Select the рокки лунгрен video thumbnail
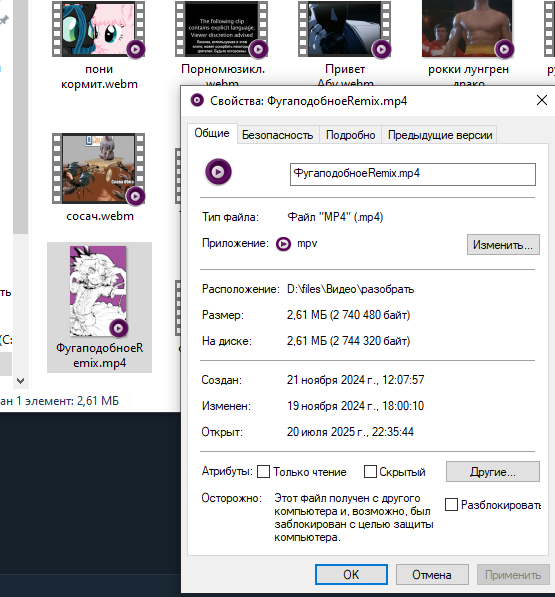Viewport: 555px width, 597px height. click(467, 29)
